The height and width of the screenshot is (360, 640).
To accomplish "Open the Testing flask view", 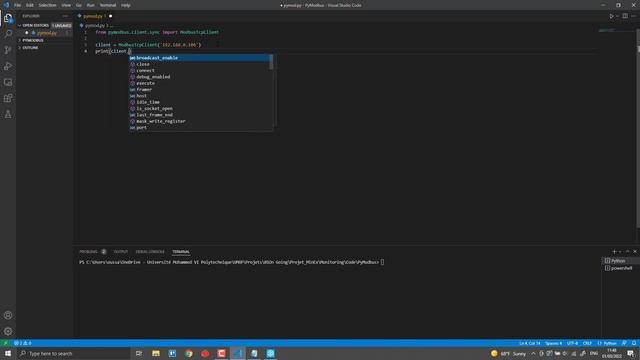I will tap(8, 114).
